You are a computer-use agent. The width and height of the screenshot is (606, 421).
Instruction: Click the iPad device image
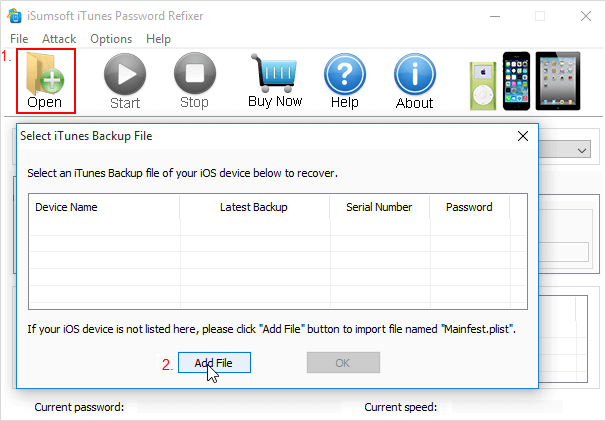click(557, 80)
